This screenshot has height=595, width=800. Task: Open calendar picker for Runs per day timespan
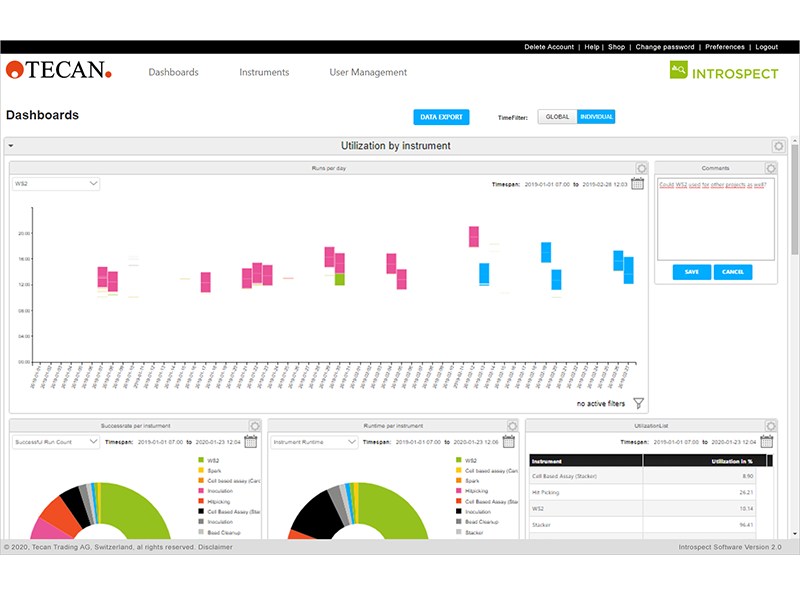pos(638,184)
